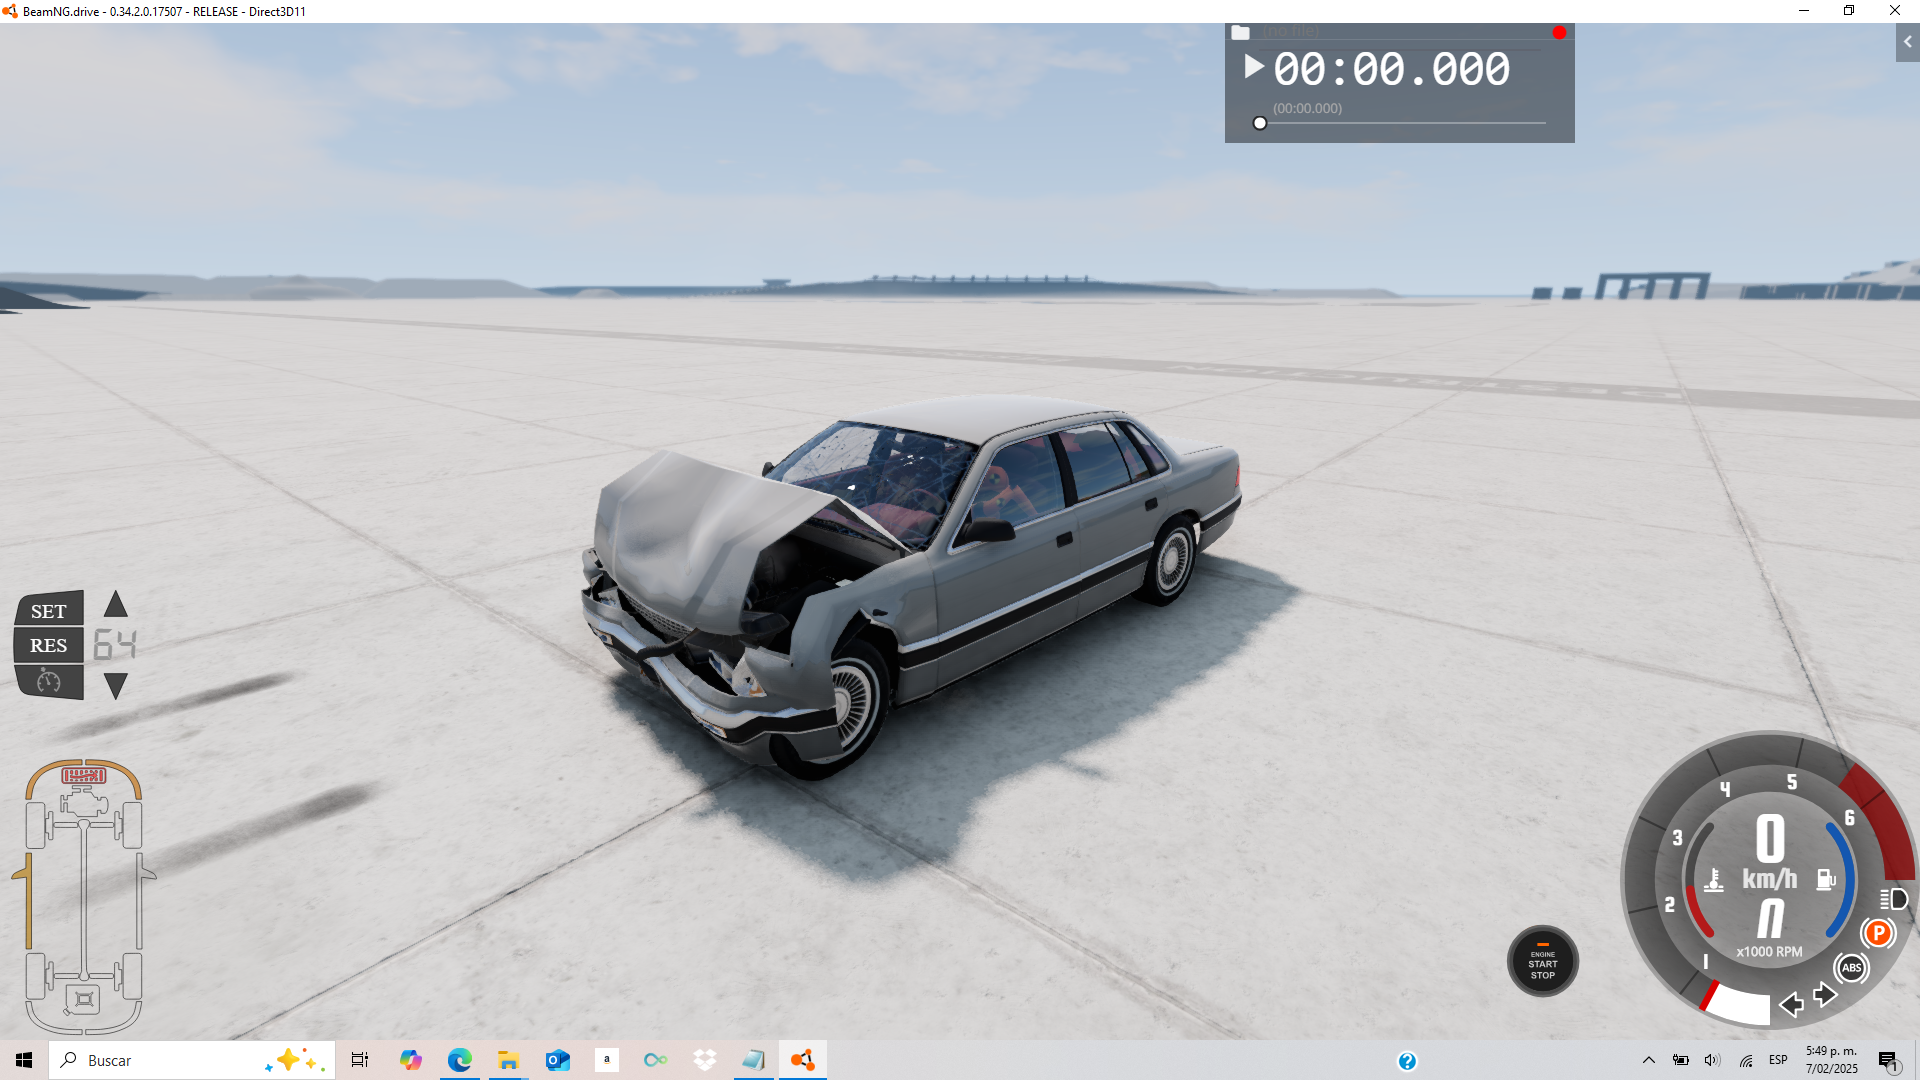Click the cruise speed value 64

point(115,645)
